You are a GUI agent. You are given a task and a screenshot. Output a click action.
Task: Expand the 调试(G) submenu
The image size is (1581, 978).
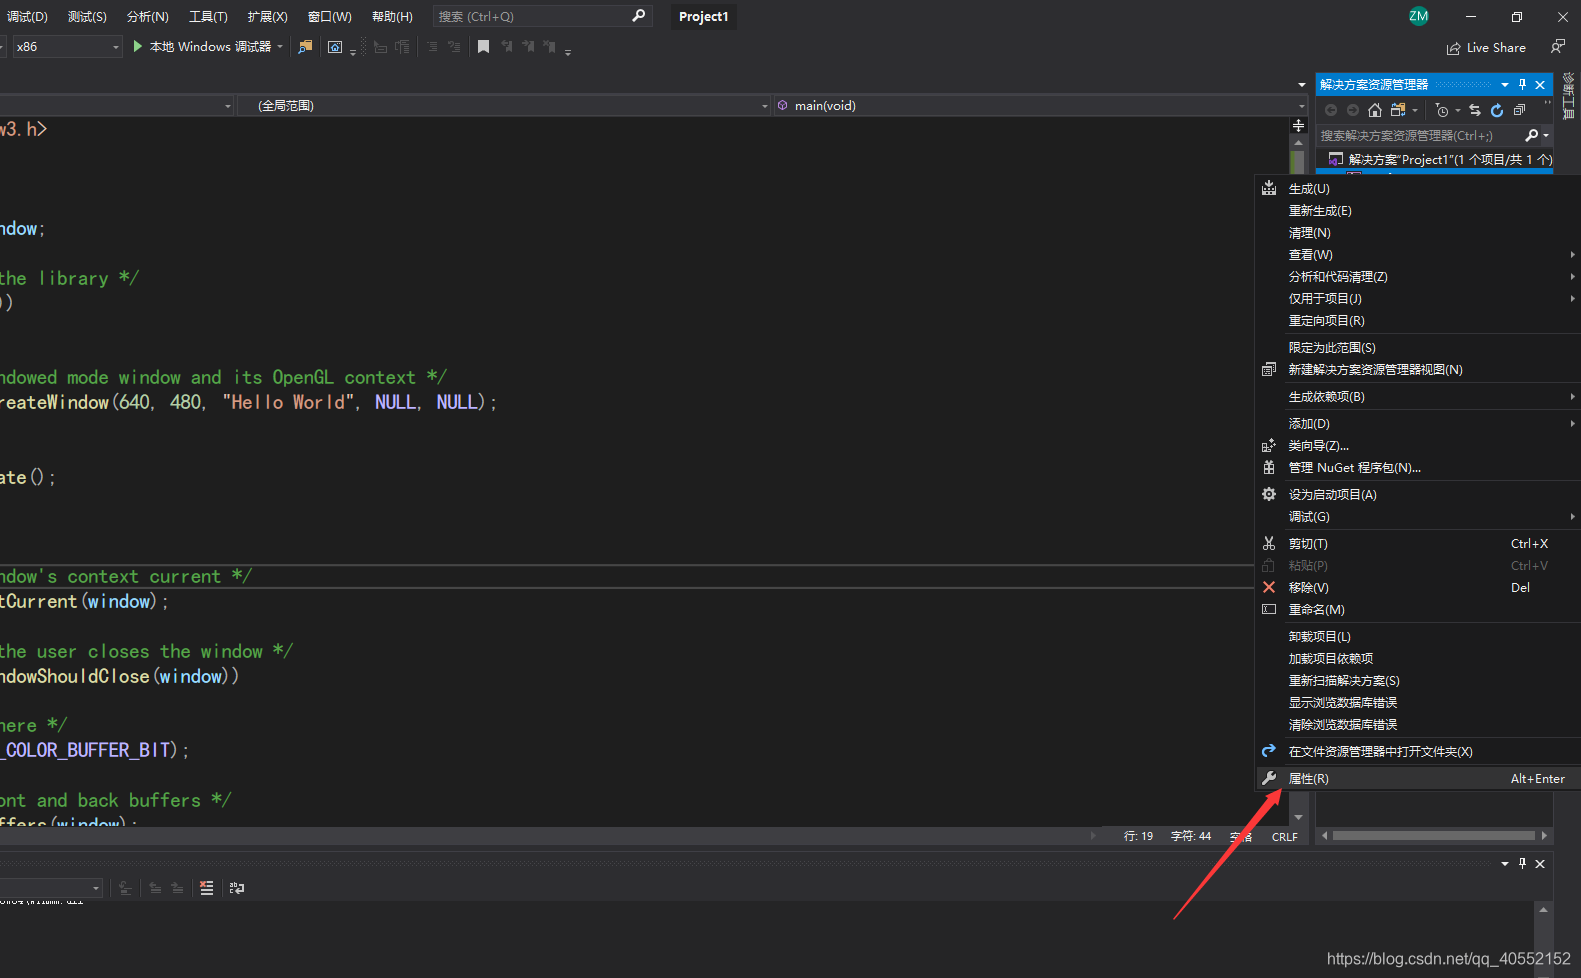coord(1417,517)
